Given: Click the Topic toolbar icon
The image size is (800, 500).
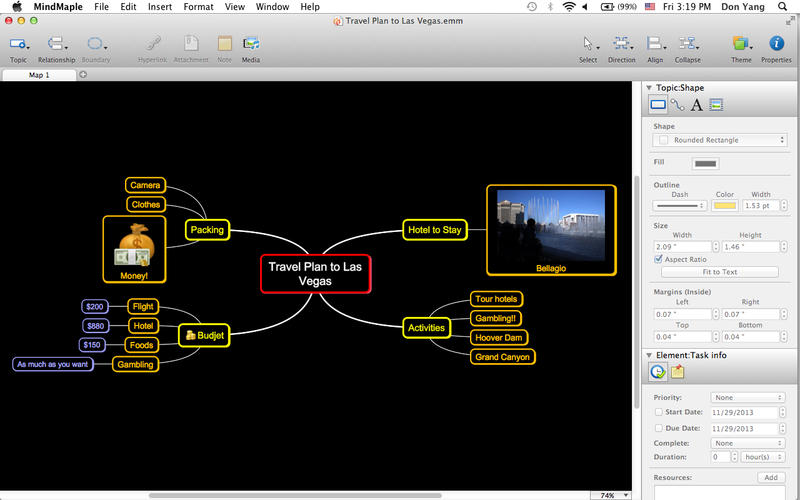Looking at the screenshot, I should point(17,44).
